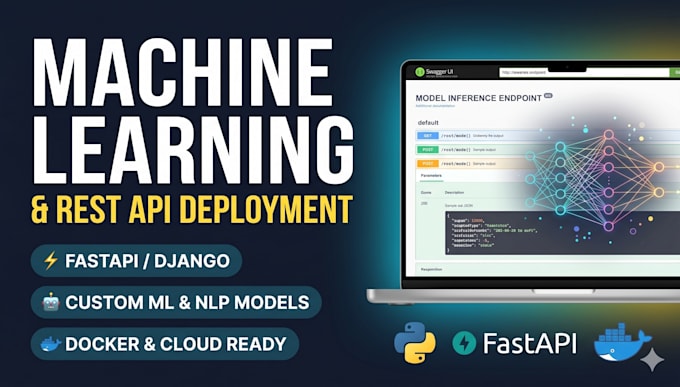Open the additional documentation link under the heading
This screenshot has height=387, width=680.
pos(435,105)
